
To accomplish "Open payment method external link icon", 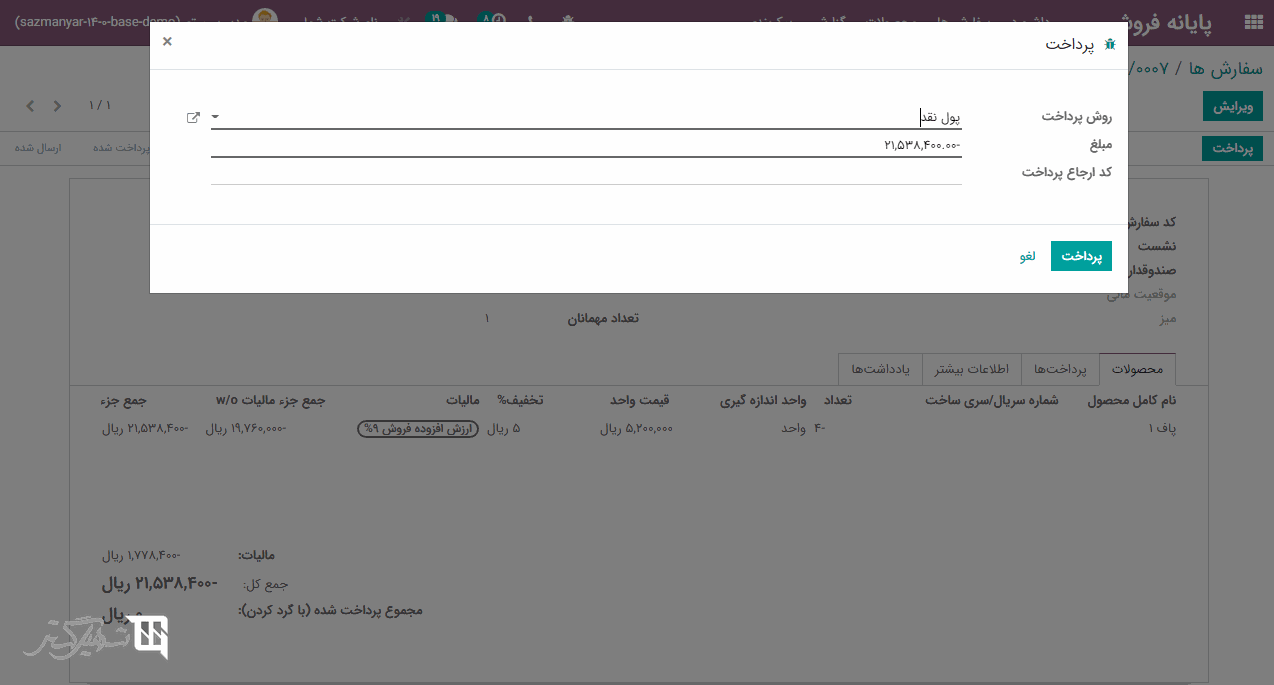I will [x=193, y=117].
